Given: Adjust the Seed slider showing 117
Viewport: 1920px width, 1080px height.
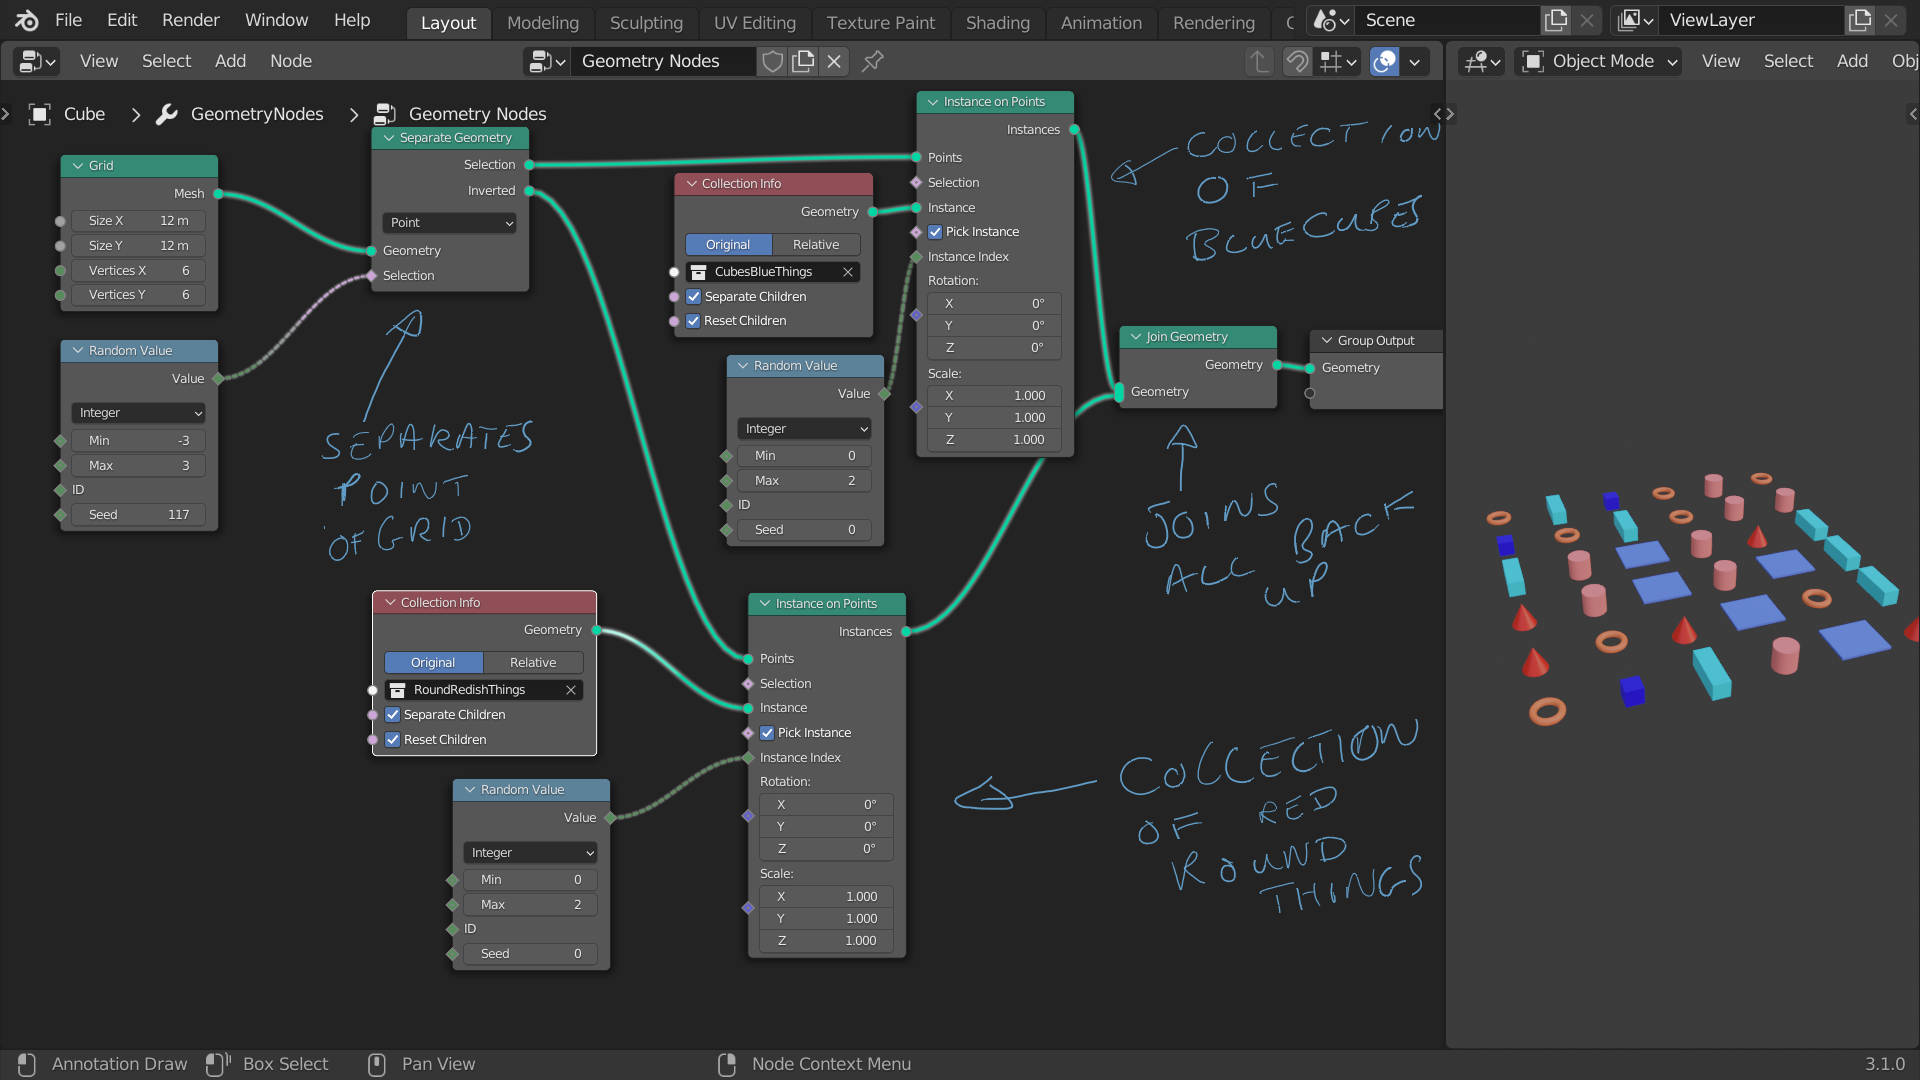Looking at the screenshot, I should [x=138, y=514].
